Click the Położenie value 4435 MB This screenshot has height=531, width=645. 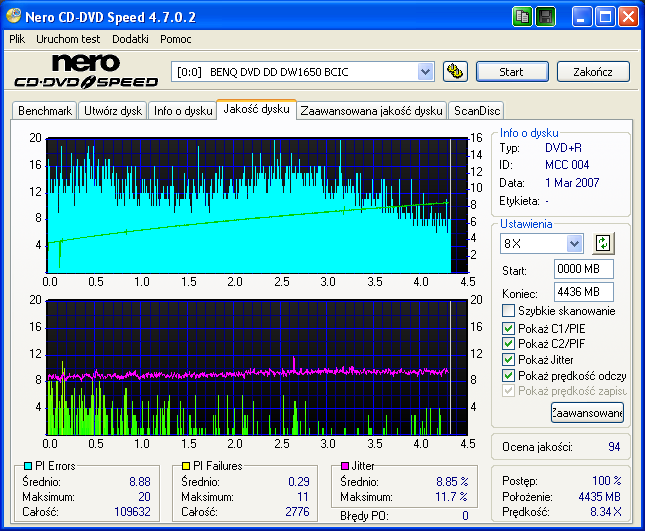pos(599,497)
